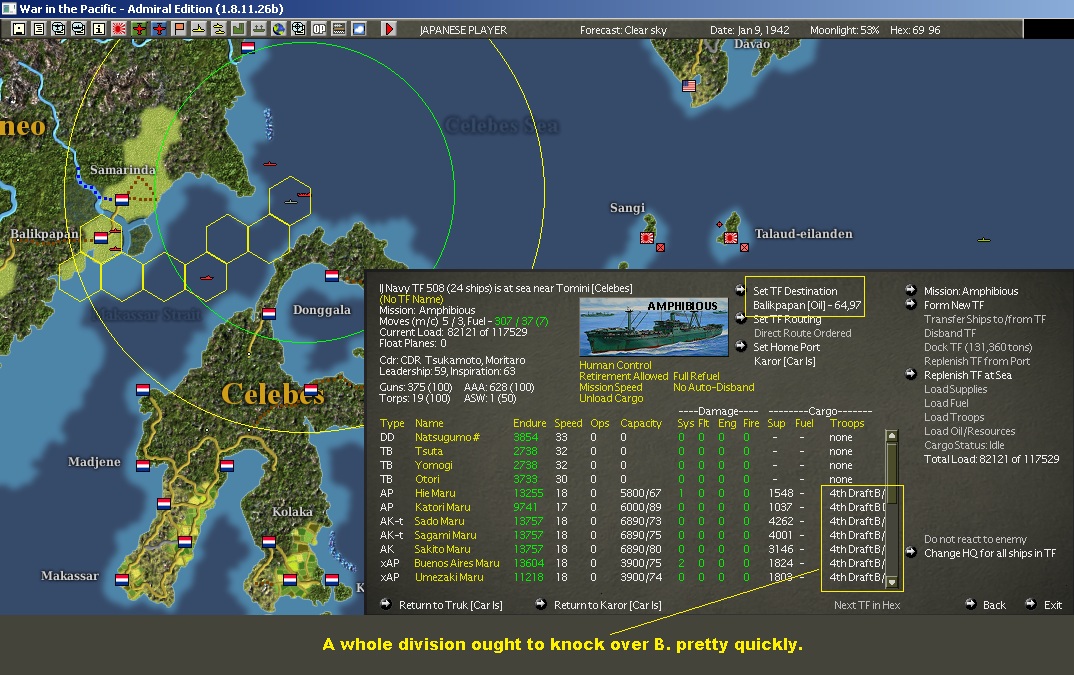
Task: Click the Capacity column header
Action: 640,424
